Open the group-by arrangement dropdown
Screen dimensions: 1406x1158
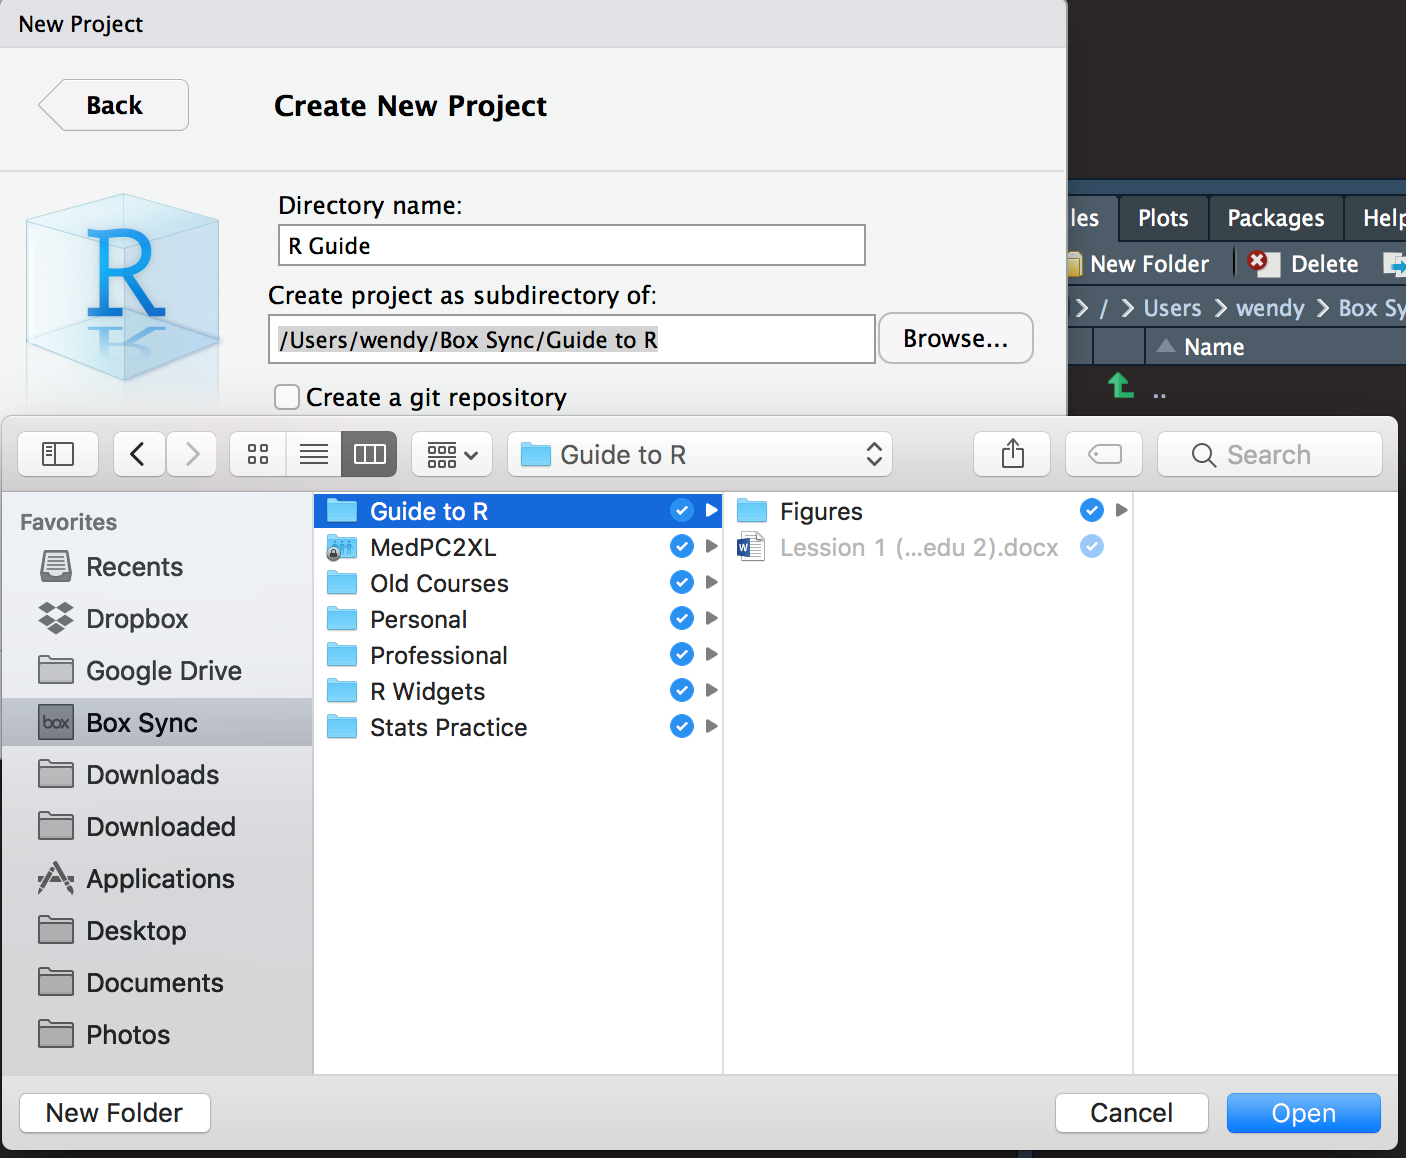[452, 455]
